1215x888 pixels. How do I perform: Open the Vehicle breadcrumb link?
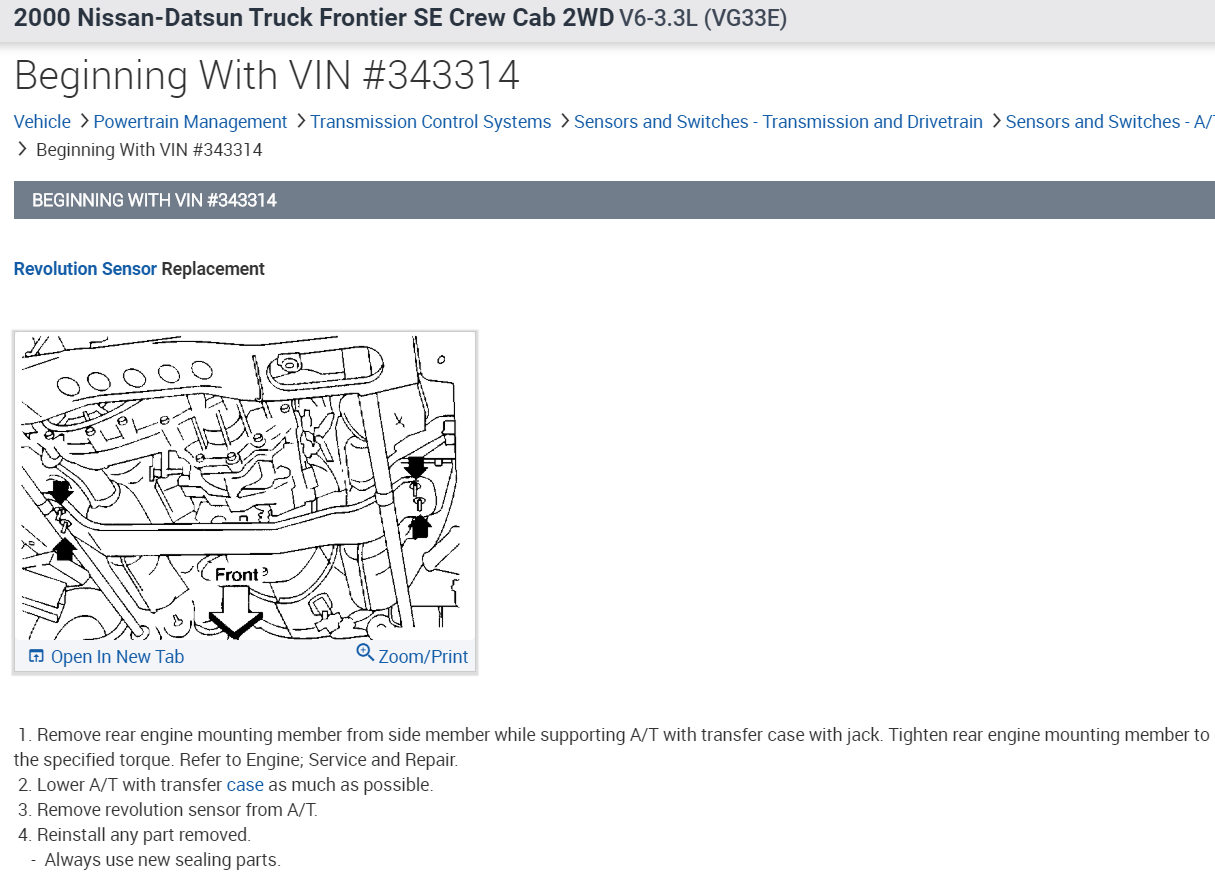(x=42, y=122)
